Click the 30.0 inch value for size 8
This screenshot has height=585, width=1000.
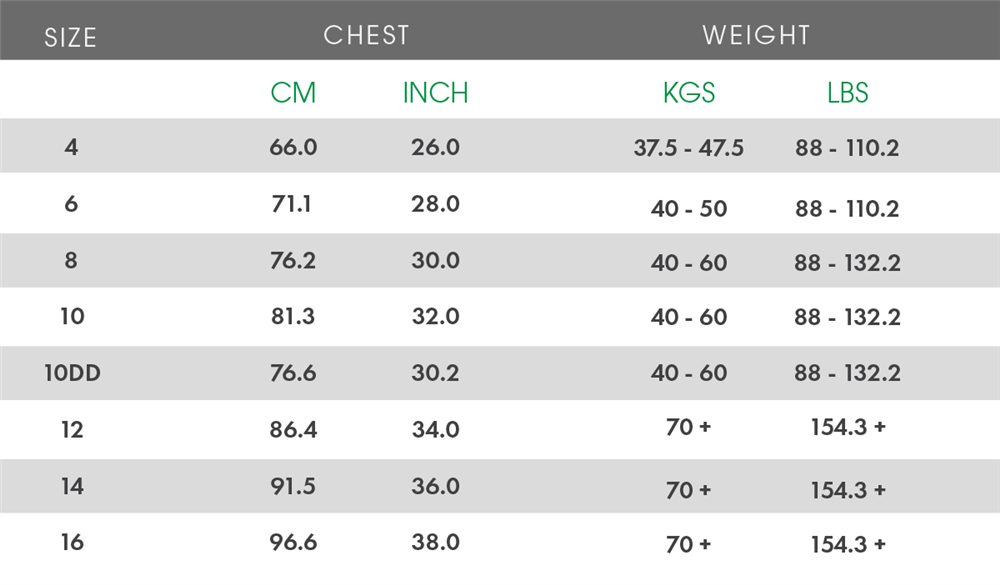(436, 260)
